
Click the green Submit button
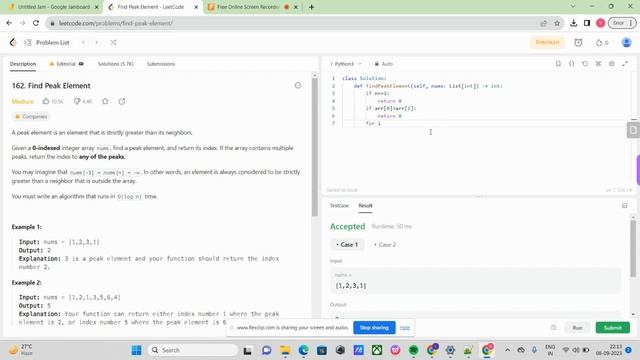coord(612,328)
